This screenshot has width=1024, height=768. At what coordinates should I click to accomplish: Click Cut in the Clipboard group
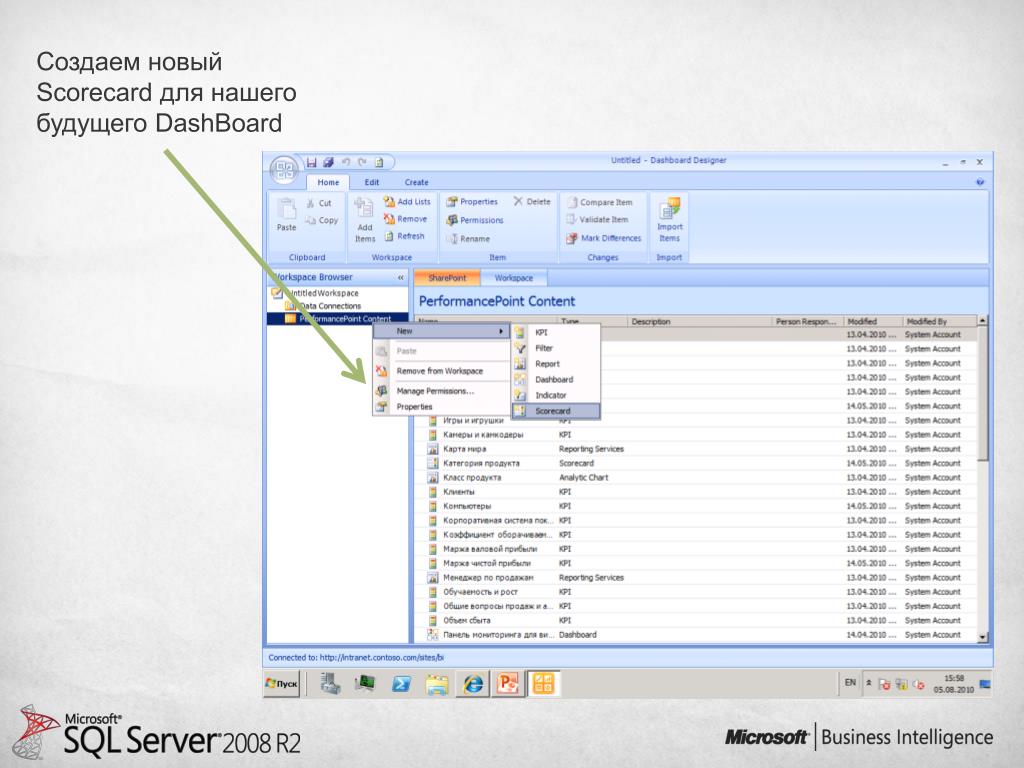tap(319, 203)
